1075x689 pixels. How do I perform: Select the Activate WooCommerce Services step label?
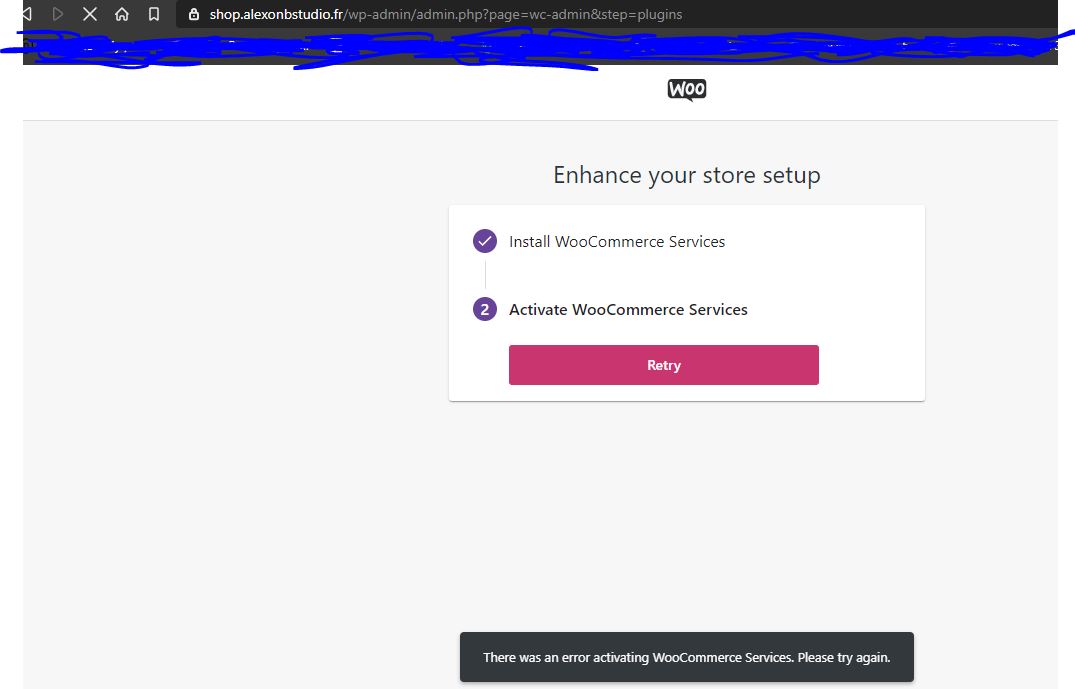pos(628,309)
